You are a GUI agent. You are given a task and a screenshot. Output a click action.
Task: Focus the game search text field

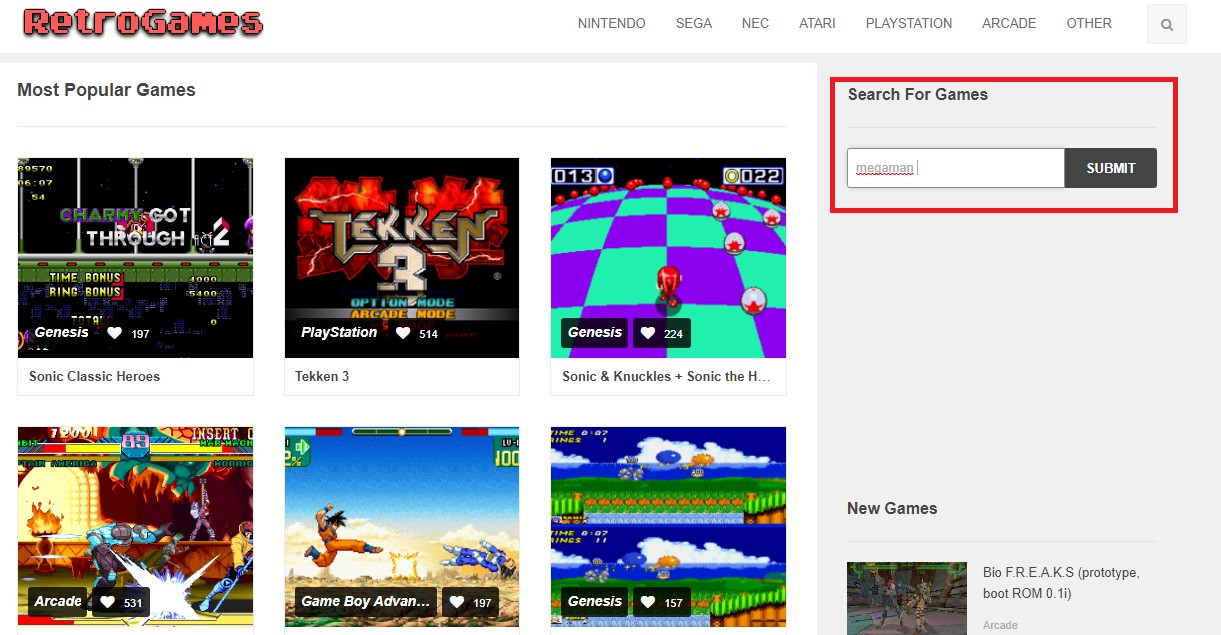coord(955,168)
